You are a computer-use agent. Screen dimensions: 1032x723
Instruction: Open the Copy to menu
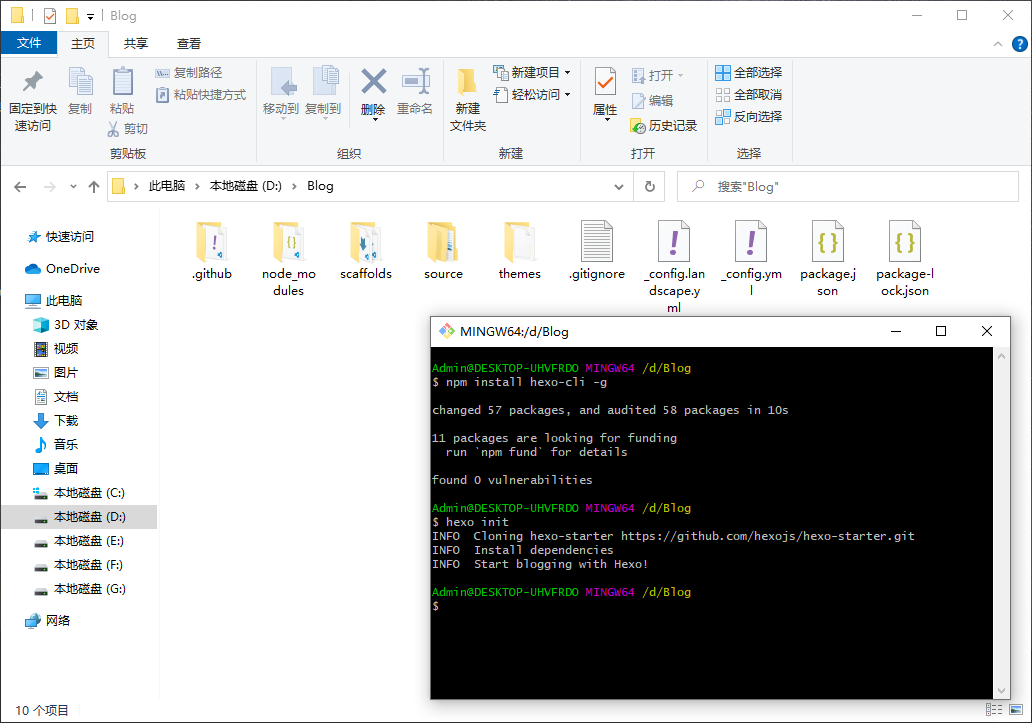pyautogui.click(x=323, y=92)
